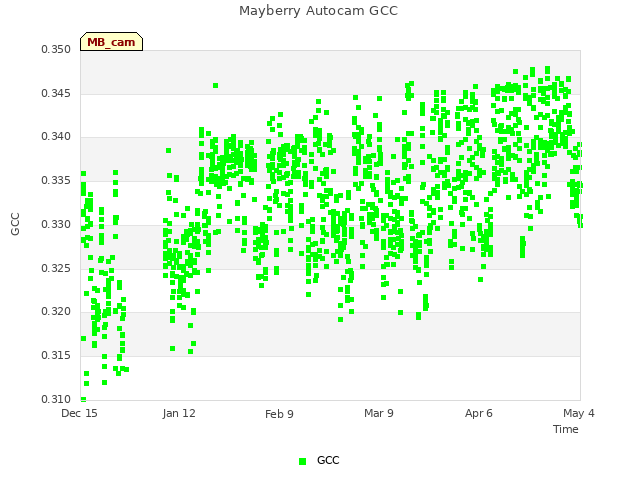The width and height of the screenshot is (640, 480).
Task: Click the Dec 15 x-axis label
Action: (x=79, y=413)
